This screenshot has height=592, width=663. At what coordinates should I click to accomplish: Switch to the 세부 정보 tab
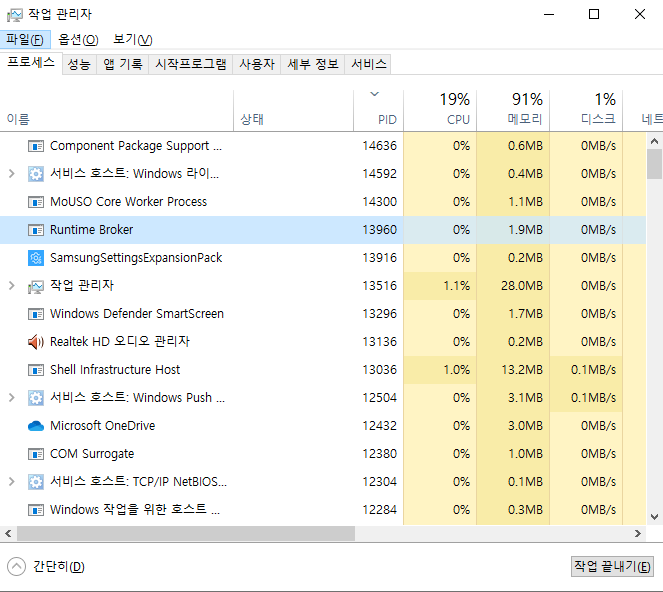click(x=313, y=64)
